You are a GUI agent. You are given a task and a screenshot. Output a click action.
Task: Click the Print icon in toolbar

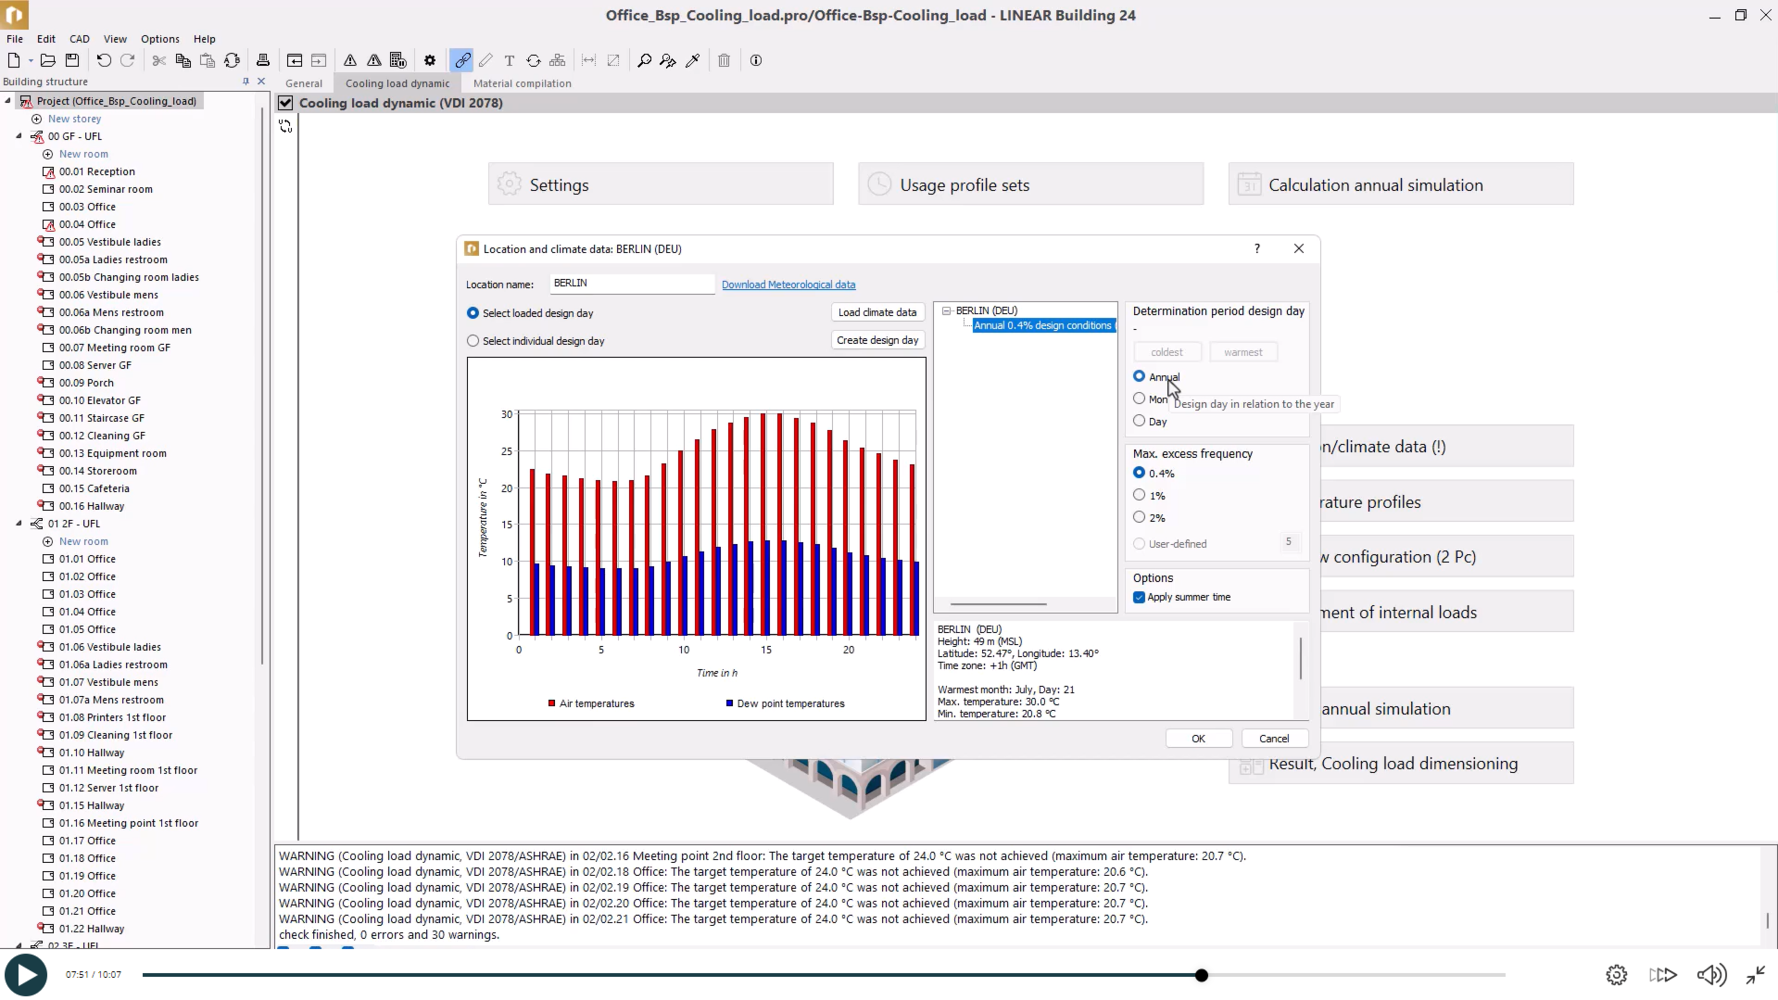[x=263, y=61]
